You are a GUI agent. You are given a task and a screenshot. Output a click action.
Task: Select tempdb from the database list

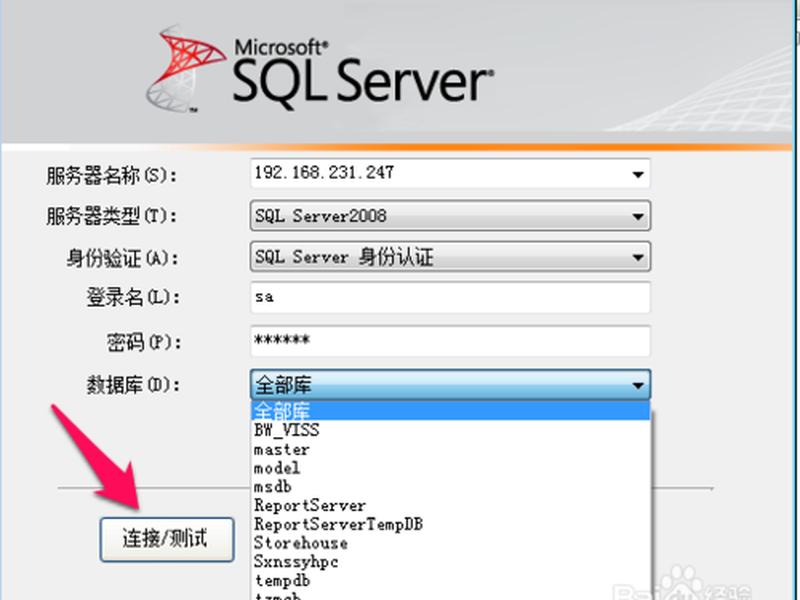click(x=451, y=580)
